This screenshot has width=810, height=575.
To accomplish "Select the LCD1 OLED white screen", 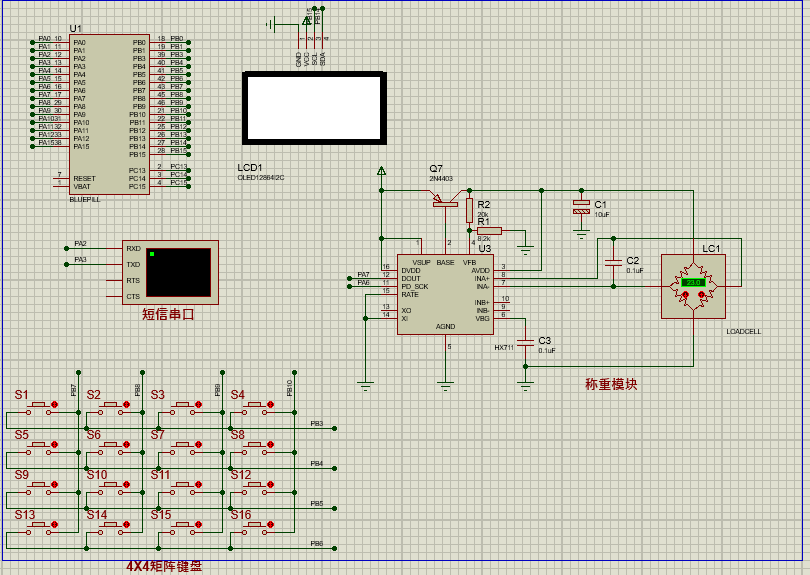I will click(314, 108).
